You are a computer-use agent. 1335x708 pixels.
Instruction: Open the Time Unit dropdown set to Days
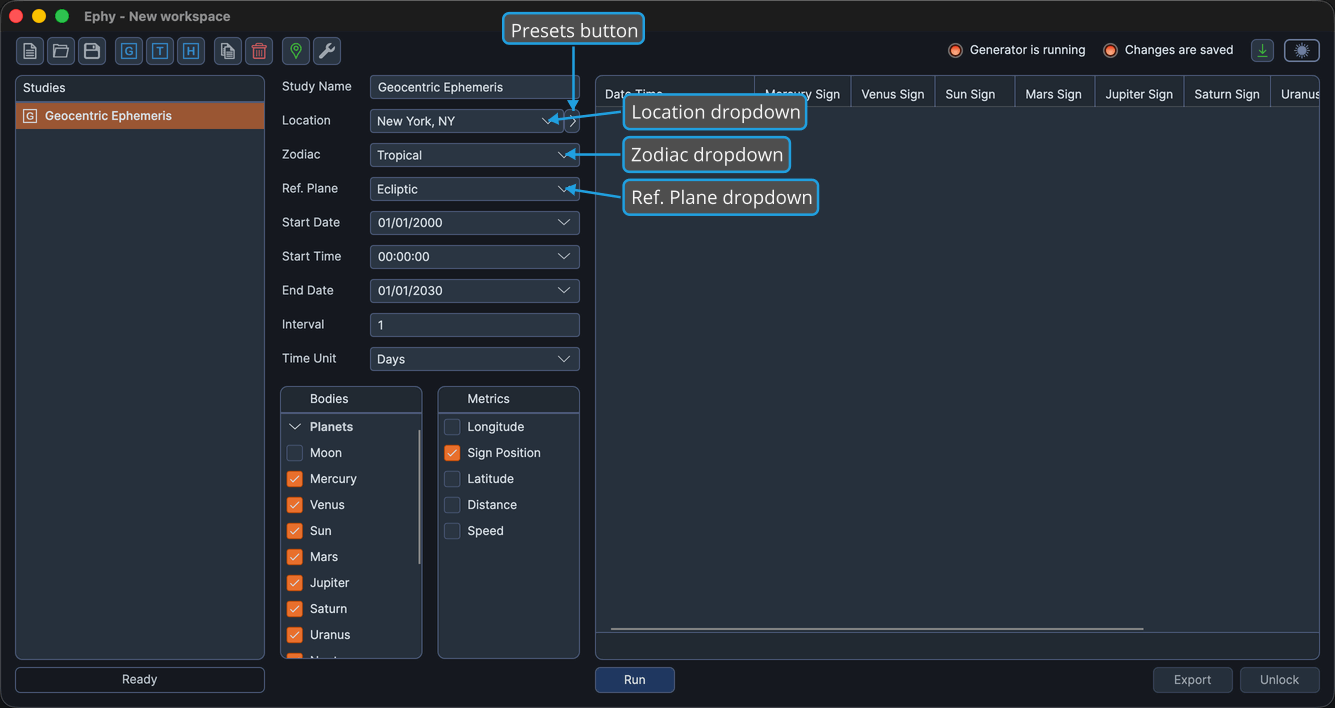pos(475,359)
